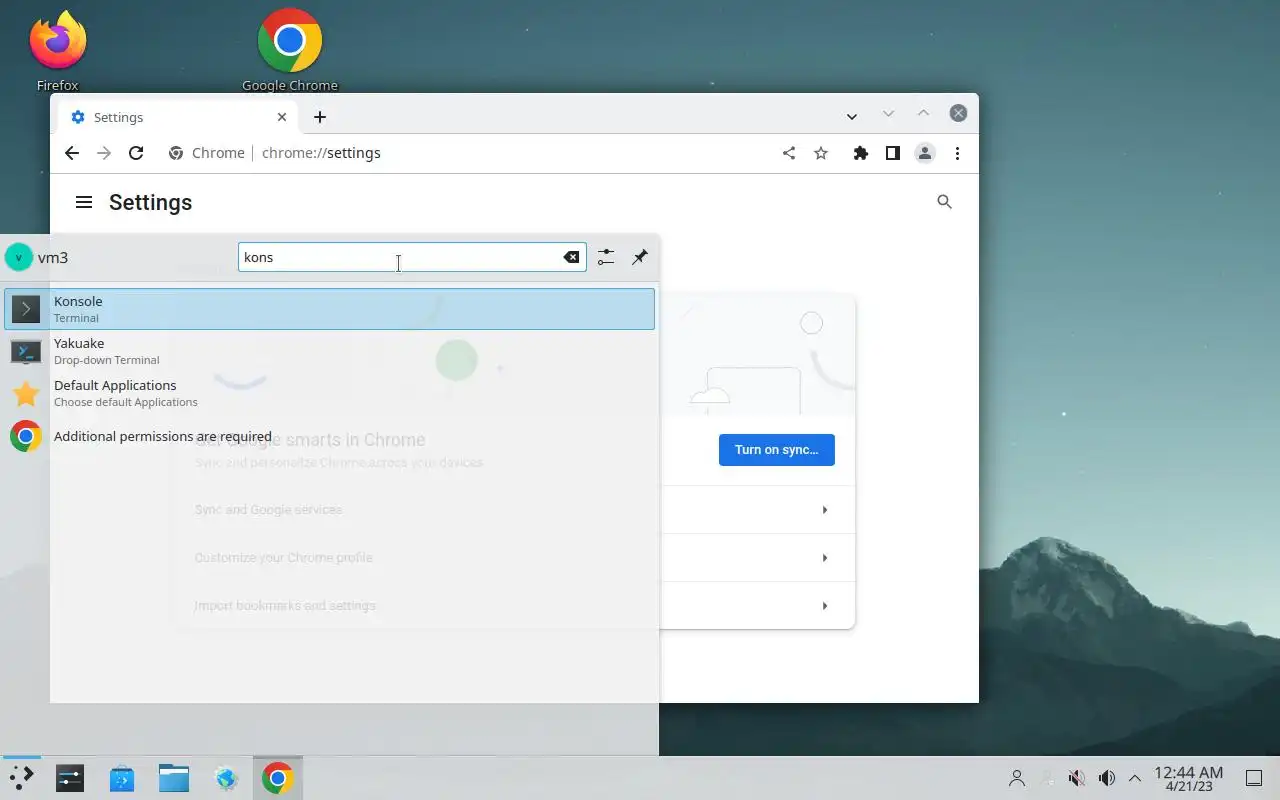1280x800 pixels.
Task: Open the application launcher in taskbar
Action: pos(21,777)
